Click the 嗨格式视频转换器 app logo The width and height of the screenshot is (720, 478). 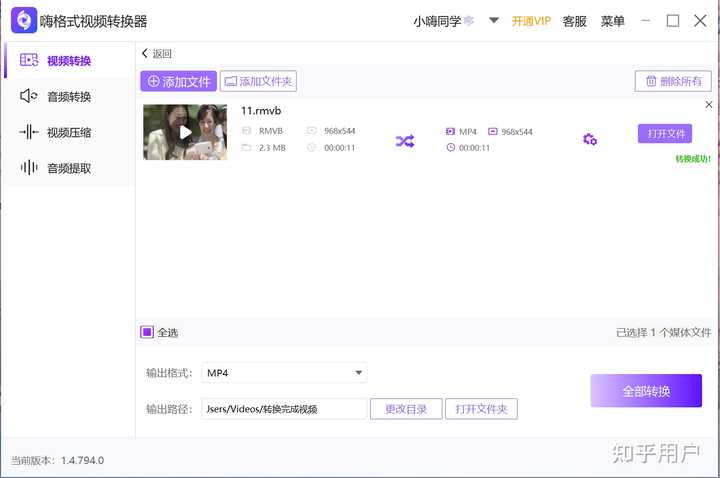point(24,20)
